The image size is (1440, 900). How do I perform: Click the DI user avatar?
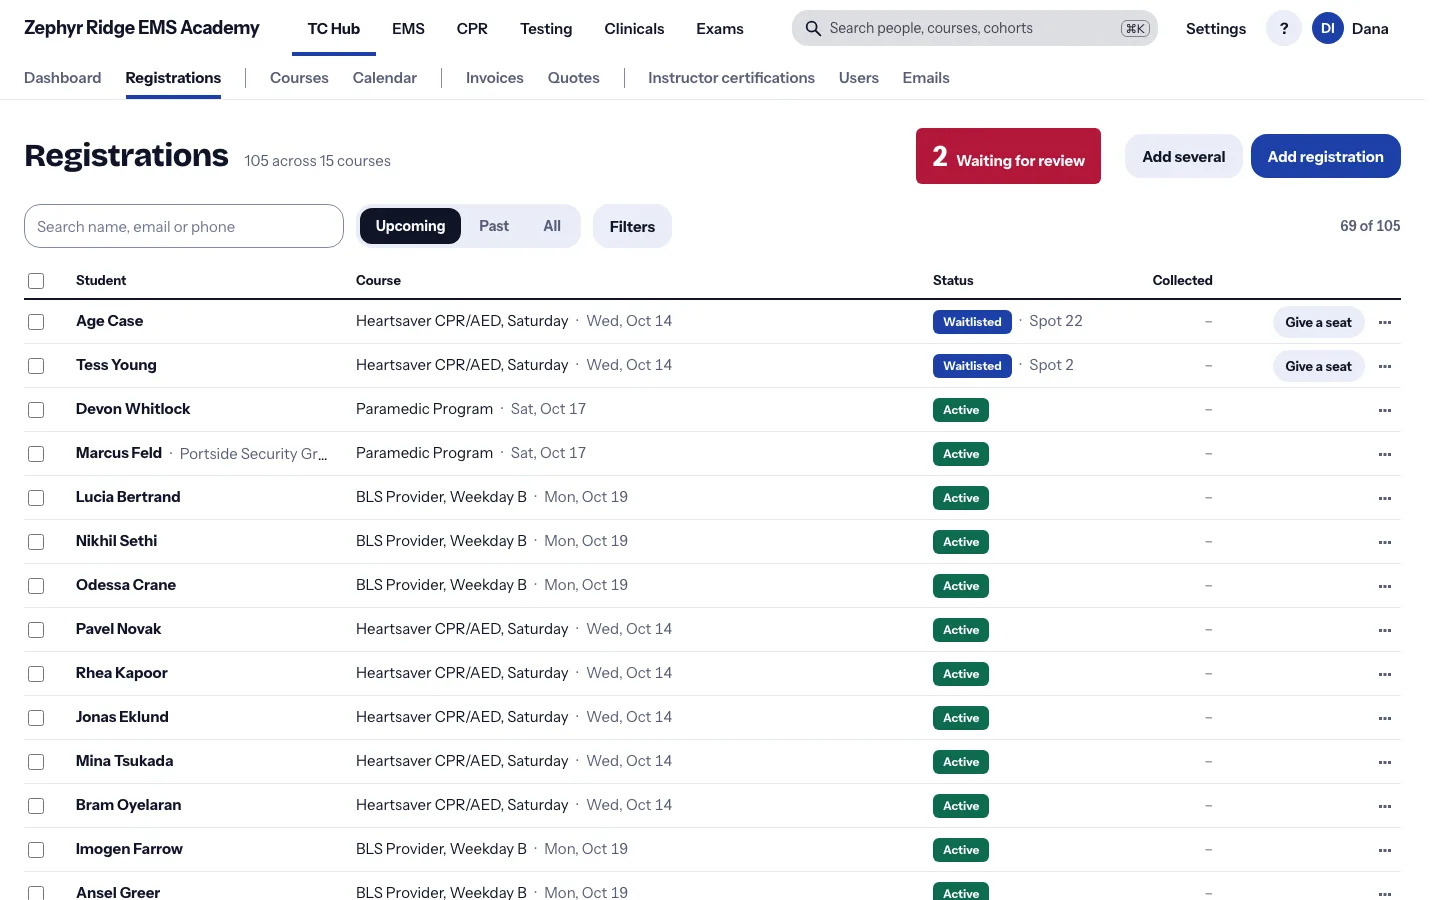[x=1328, y=28]
